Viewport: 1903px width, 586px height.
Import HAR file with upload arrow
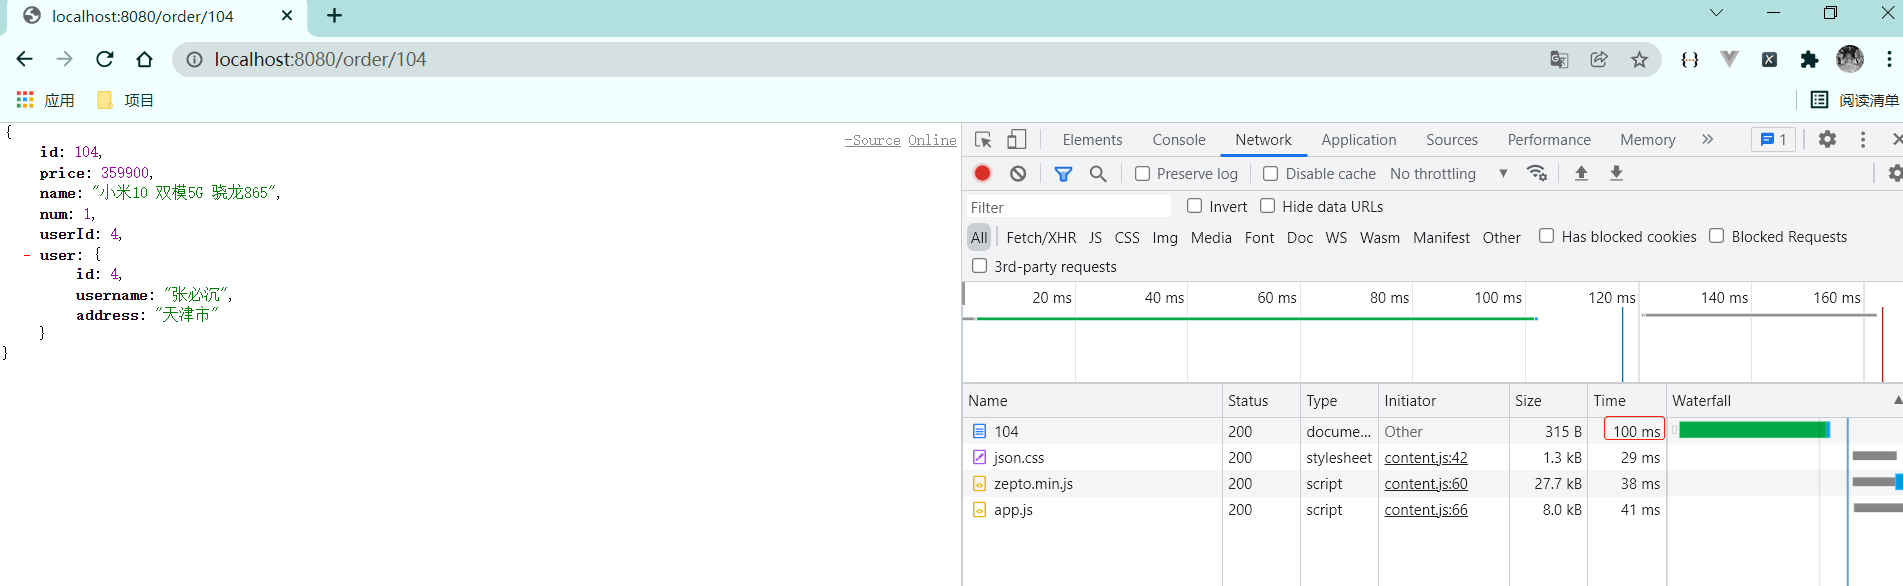coord(1581,173)
